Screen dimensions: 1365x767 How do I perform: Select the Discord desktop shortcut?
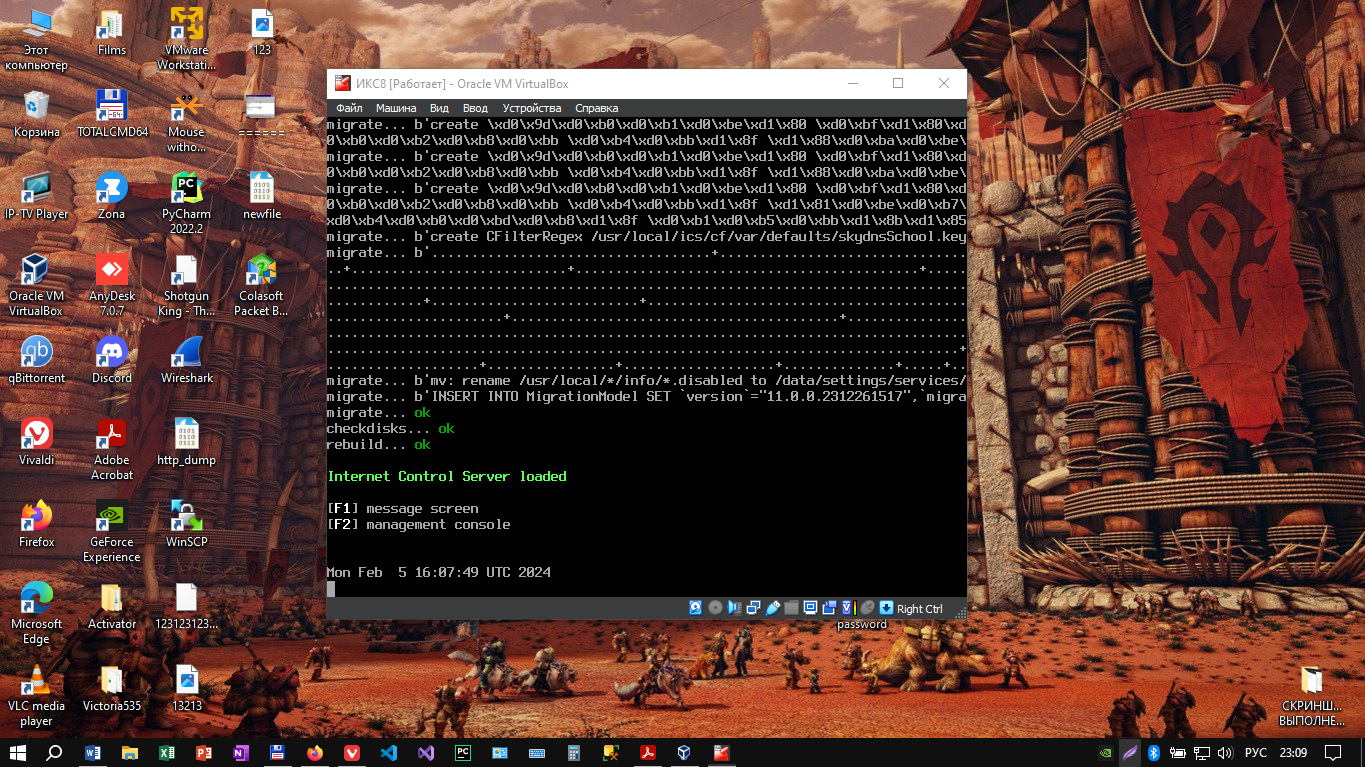pyautogui.click(x=112, y=360)
